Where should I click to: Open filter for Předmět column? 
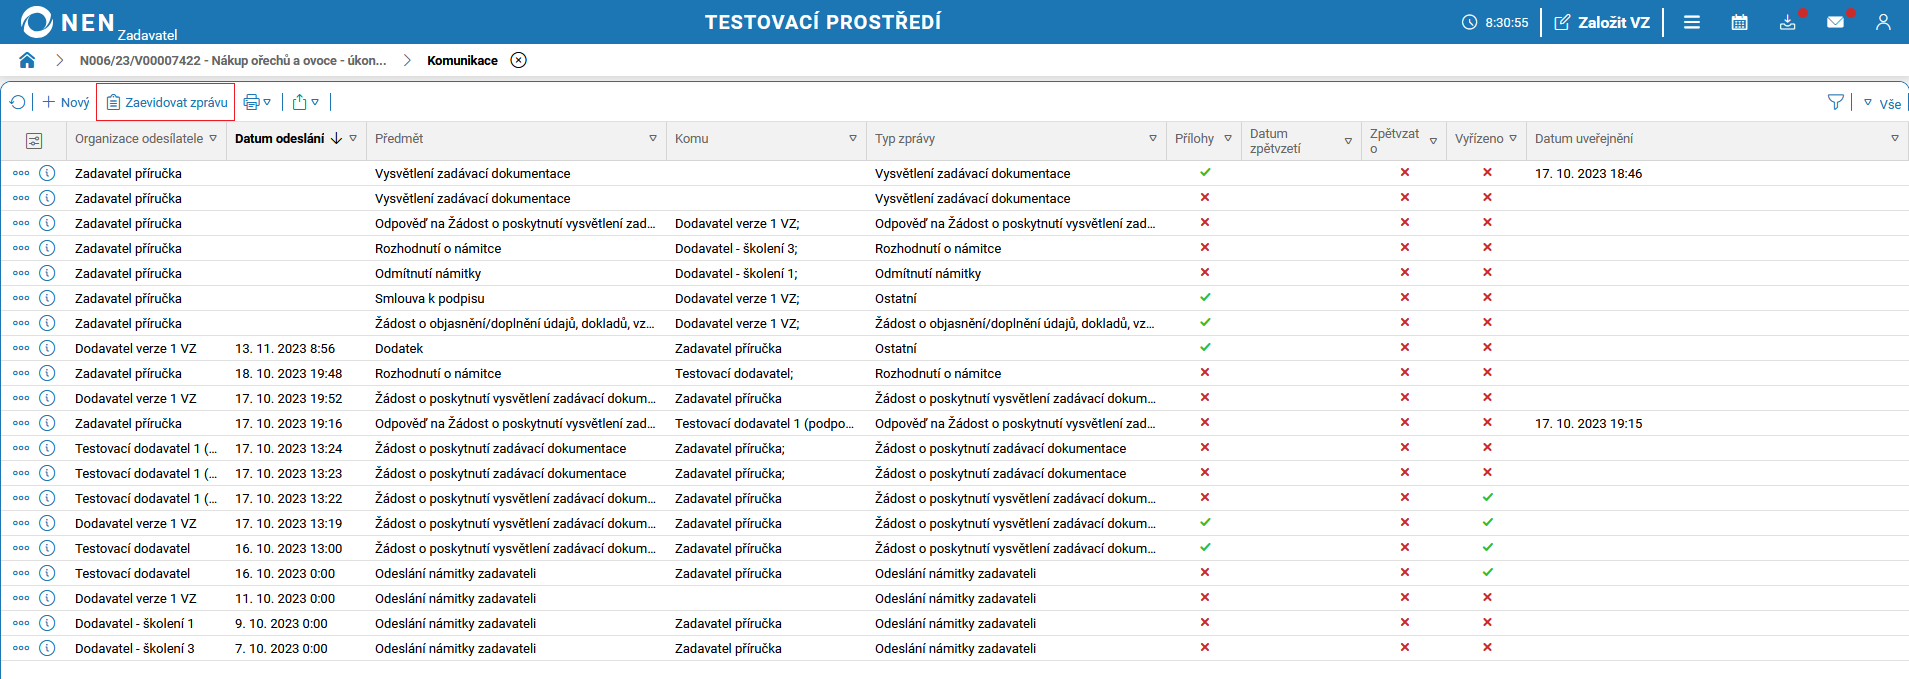[x=653, y=139]
